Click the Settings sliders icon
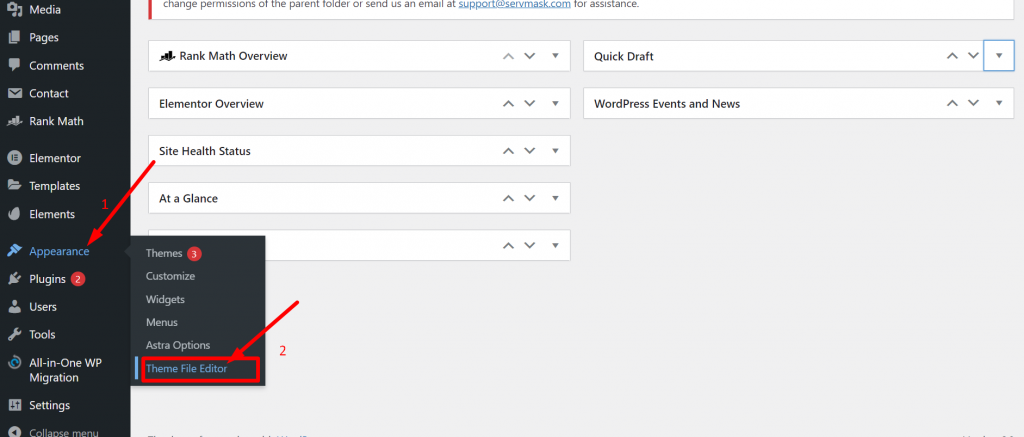Viewport: 1024px width, 437px height. pyautogui.click(x=14, y=406)
